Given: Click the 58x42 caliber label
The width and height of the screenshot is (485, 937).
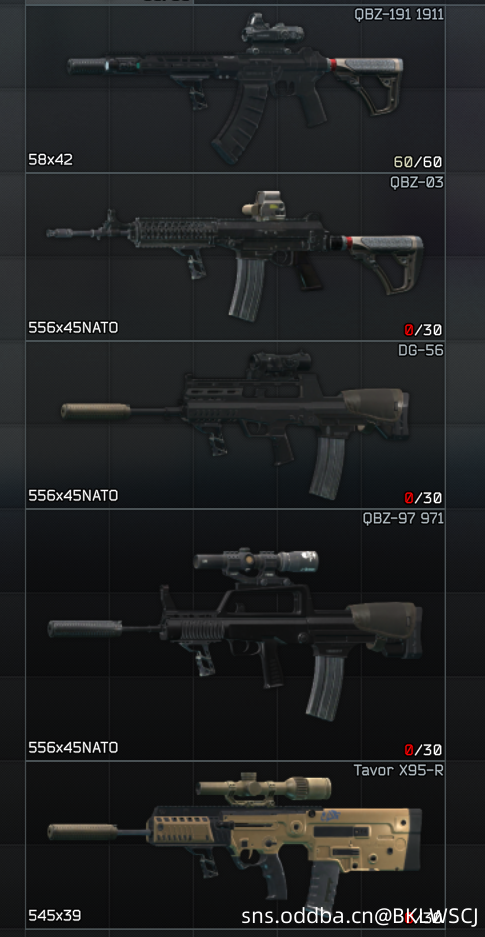Looking at the screenshot, I should click(x=51, y=160).
